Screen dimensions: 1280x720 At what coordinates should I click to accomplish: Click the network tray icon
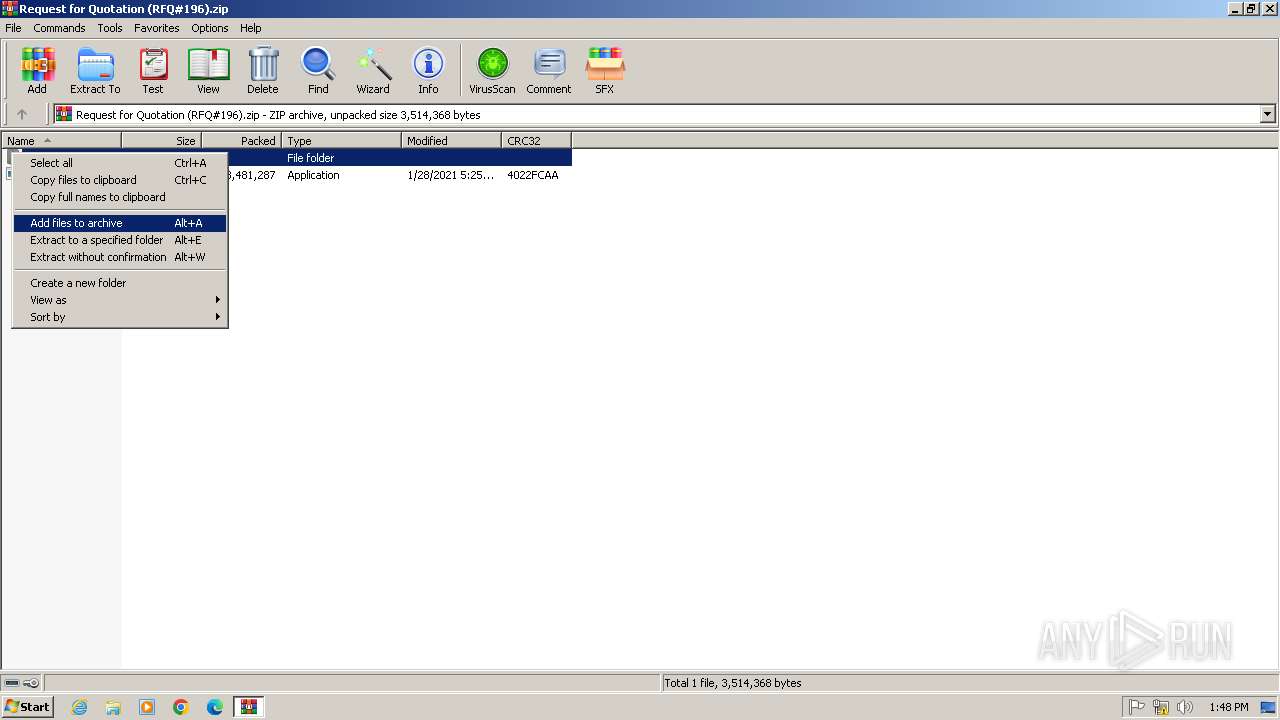1161,707
